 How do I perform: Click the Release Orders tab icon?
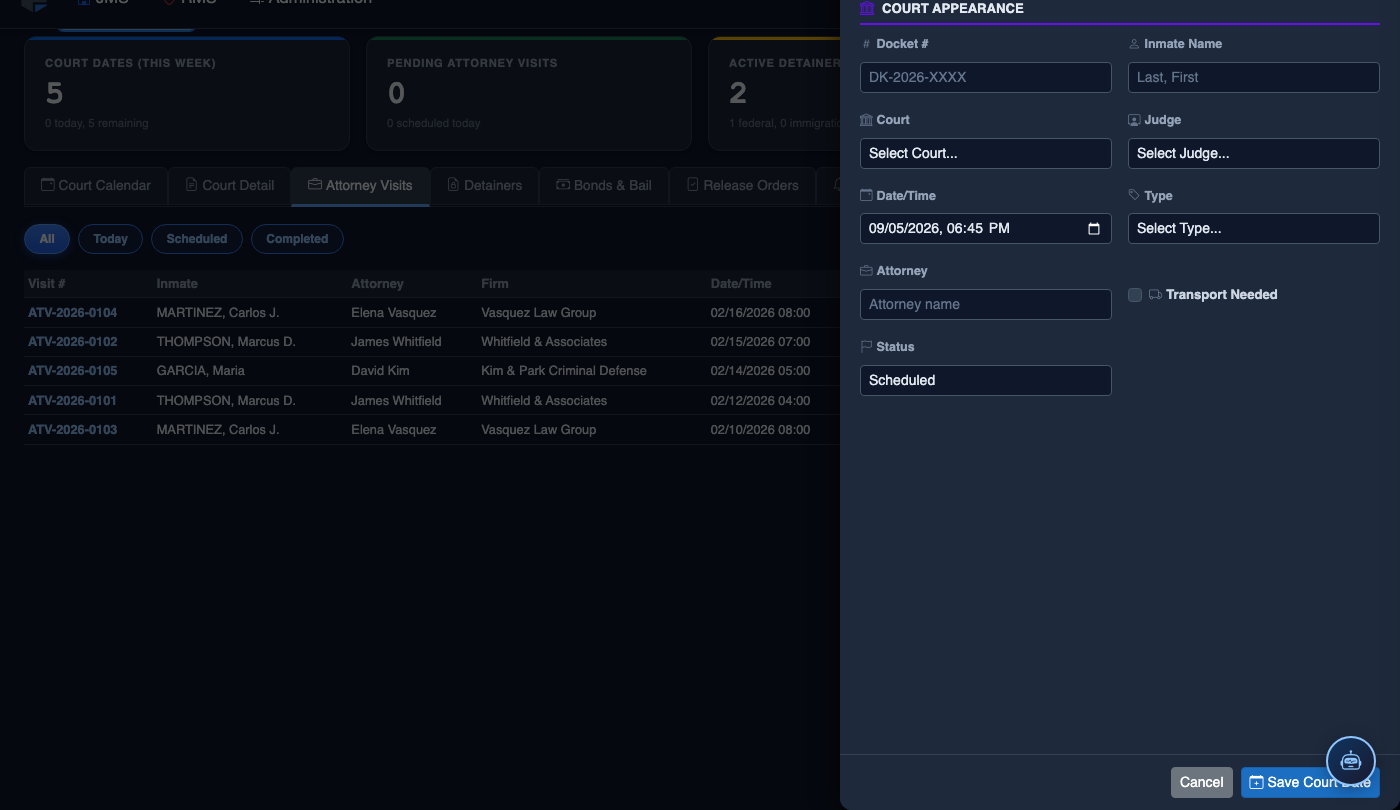[x=692, y=185]
